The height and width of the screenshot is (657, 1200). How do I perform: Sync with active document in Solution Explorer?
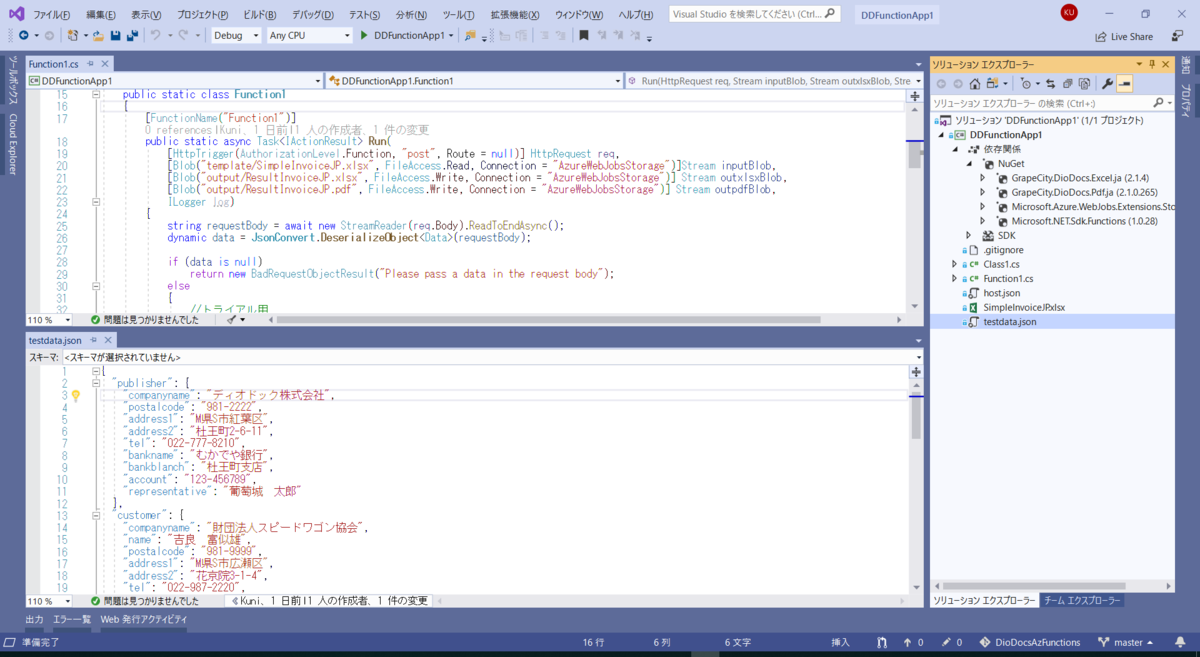point(1052,83)
